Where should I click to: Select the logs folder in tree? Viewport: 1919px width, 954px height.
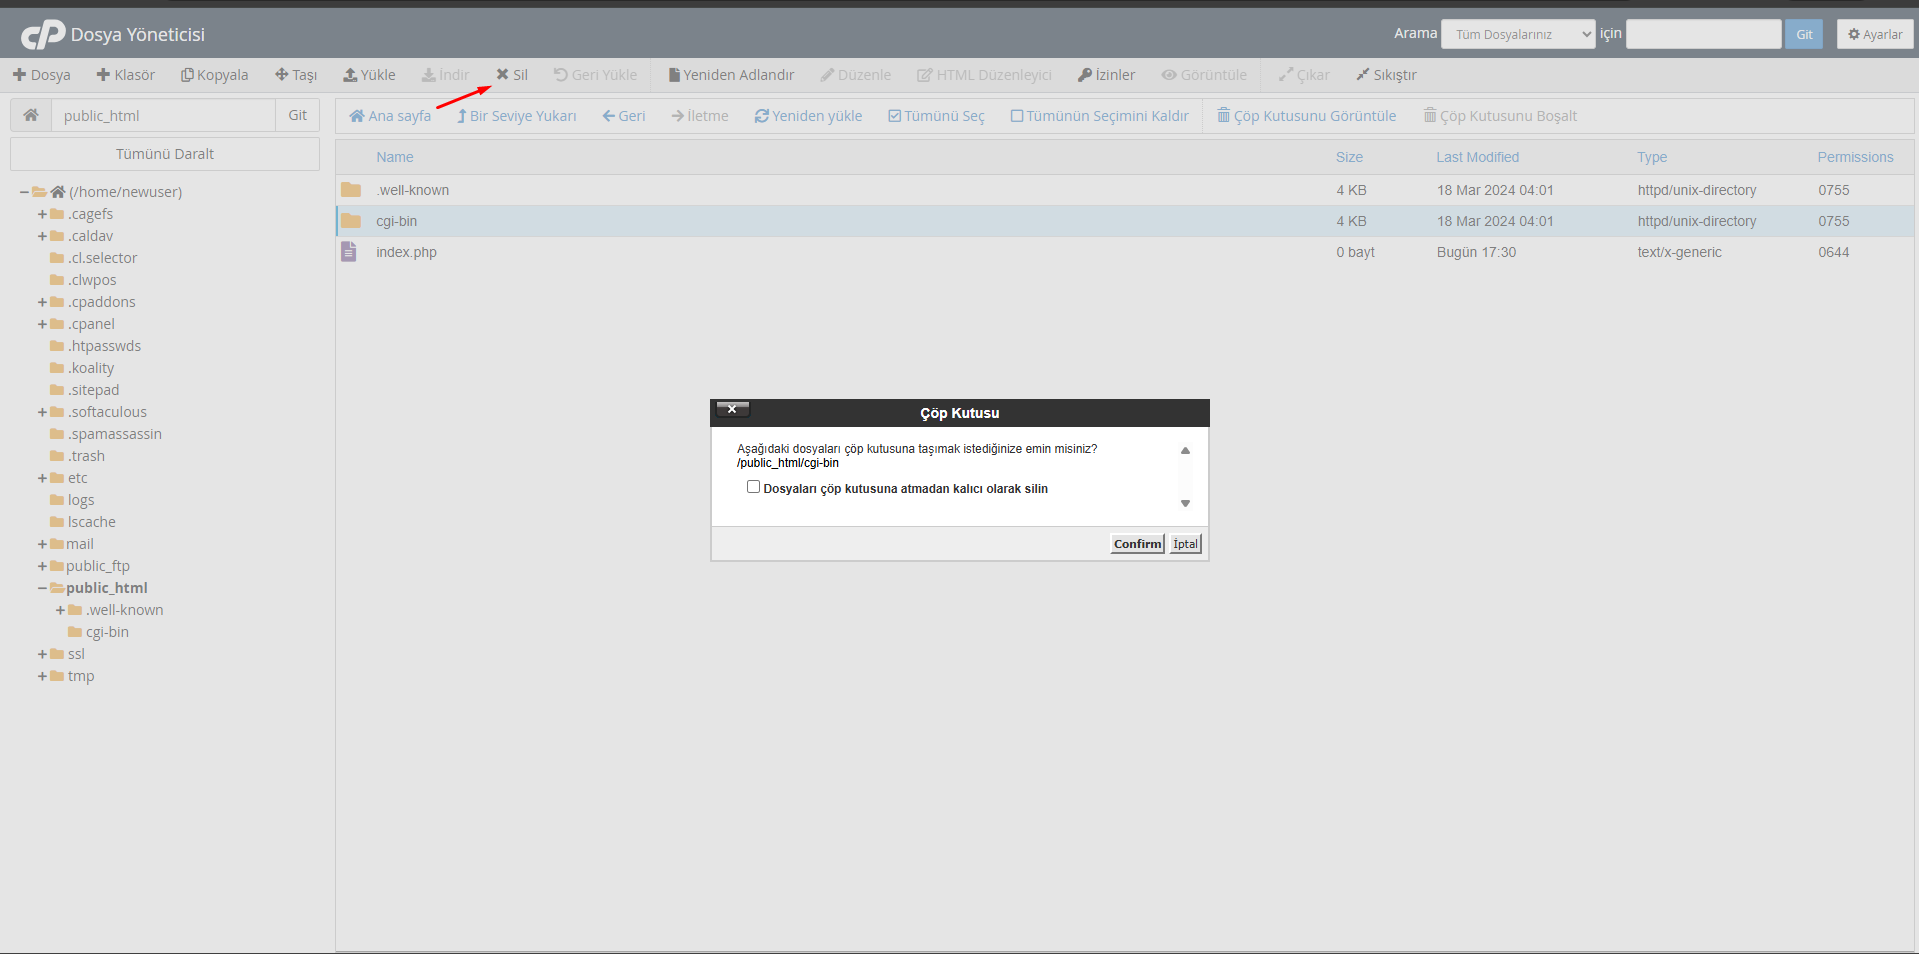coord(81,500)
